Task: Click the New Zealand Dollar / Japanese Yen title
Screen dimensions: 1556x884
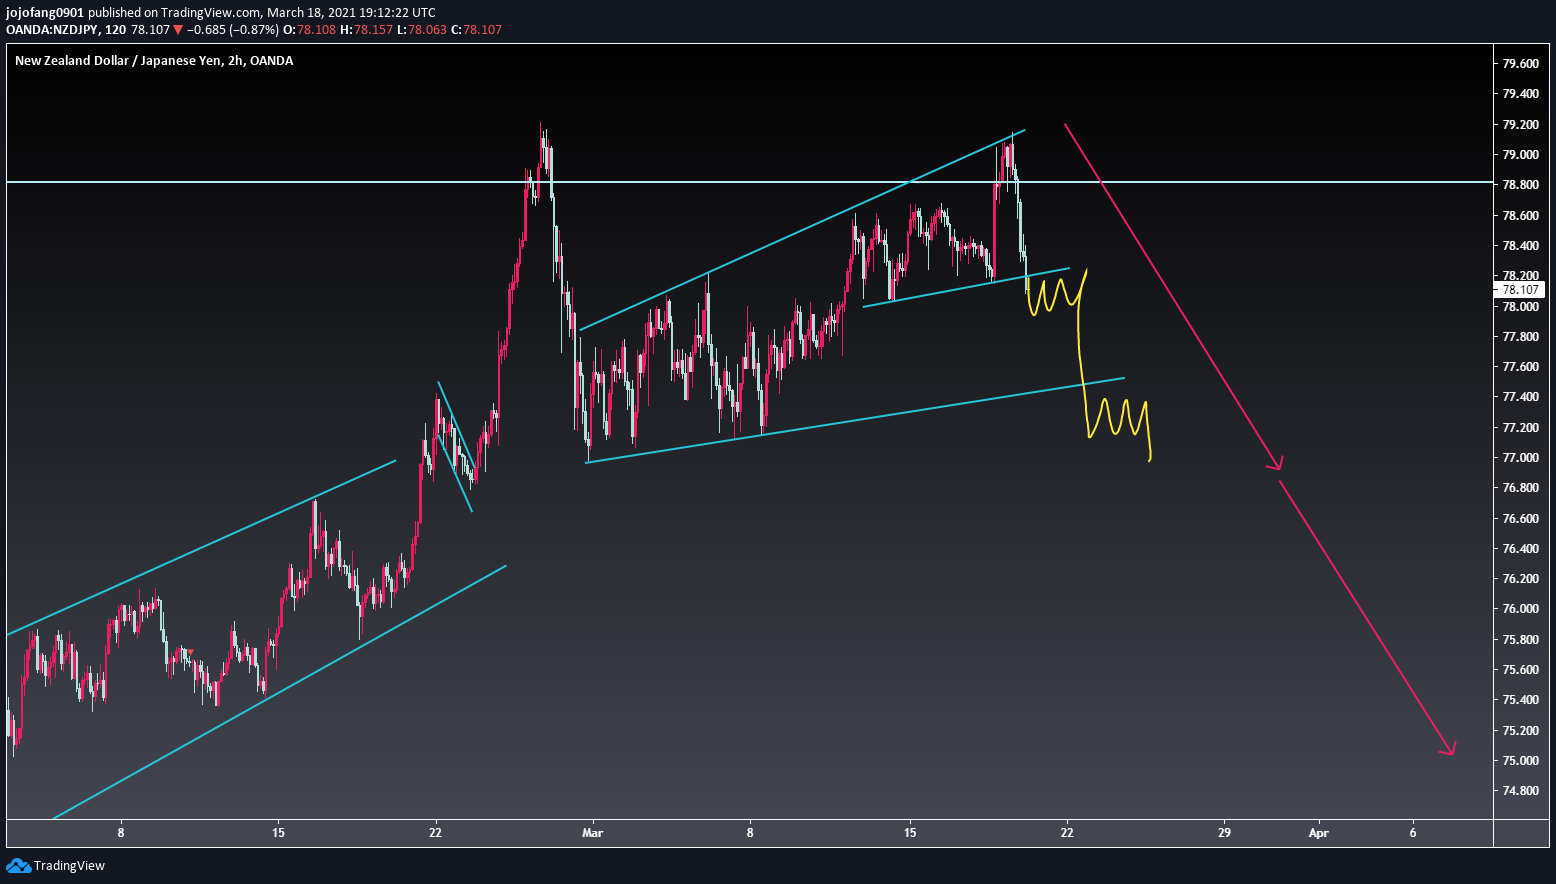Action: click(154, 61)
